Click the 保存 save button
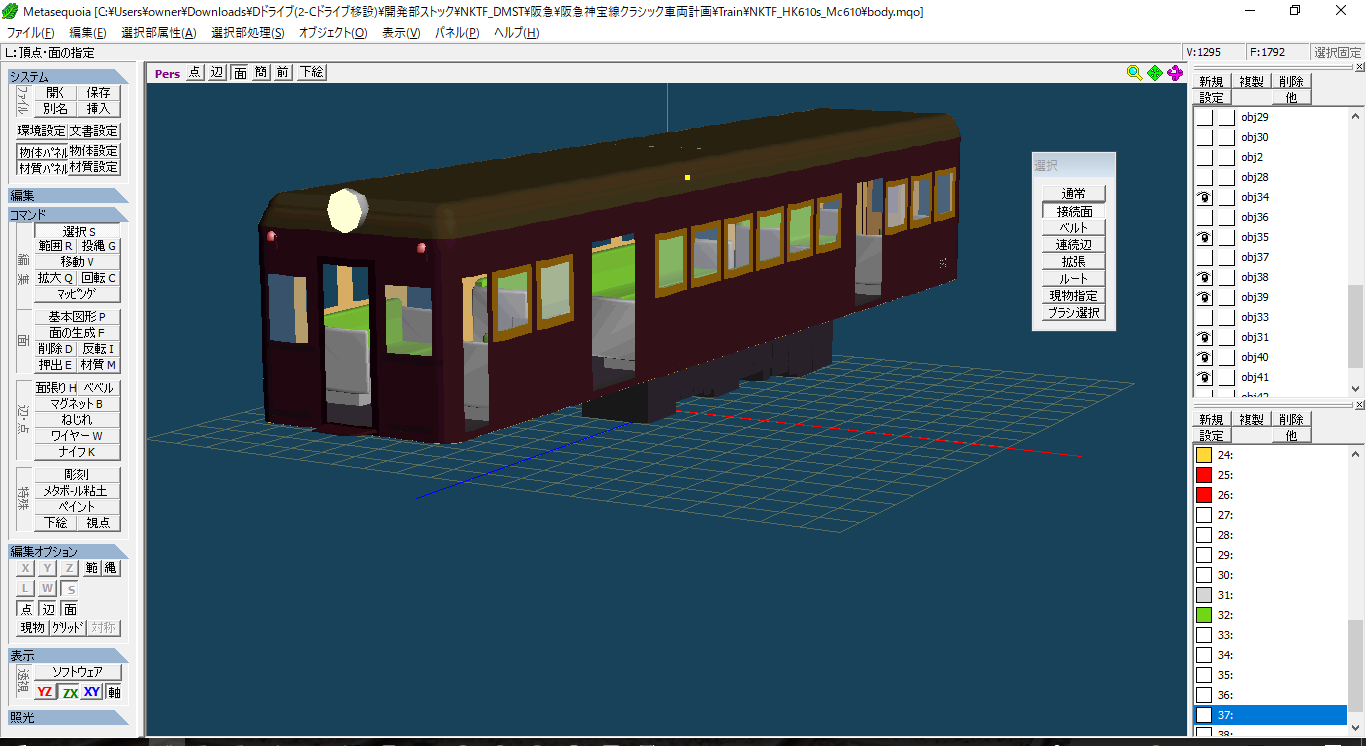 pyautogui.click(x=98, y=93)
